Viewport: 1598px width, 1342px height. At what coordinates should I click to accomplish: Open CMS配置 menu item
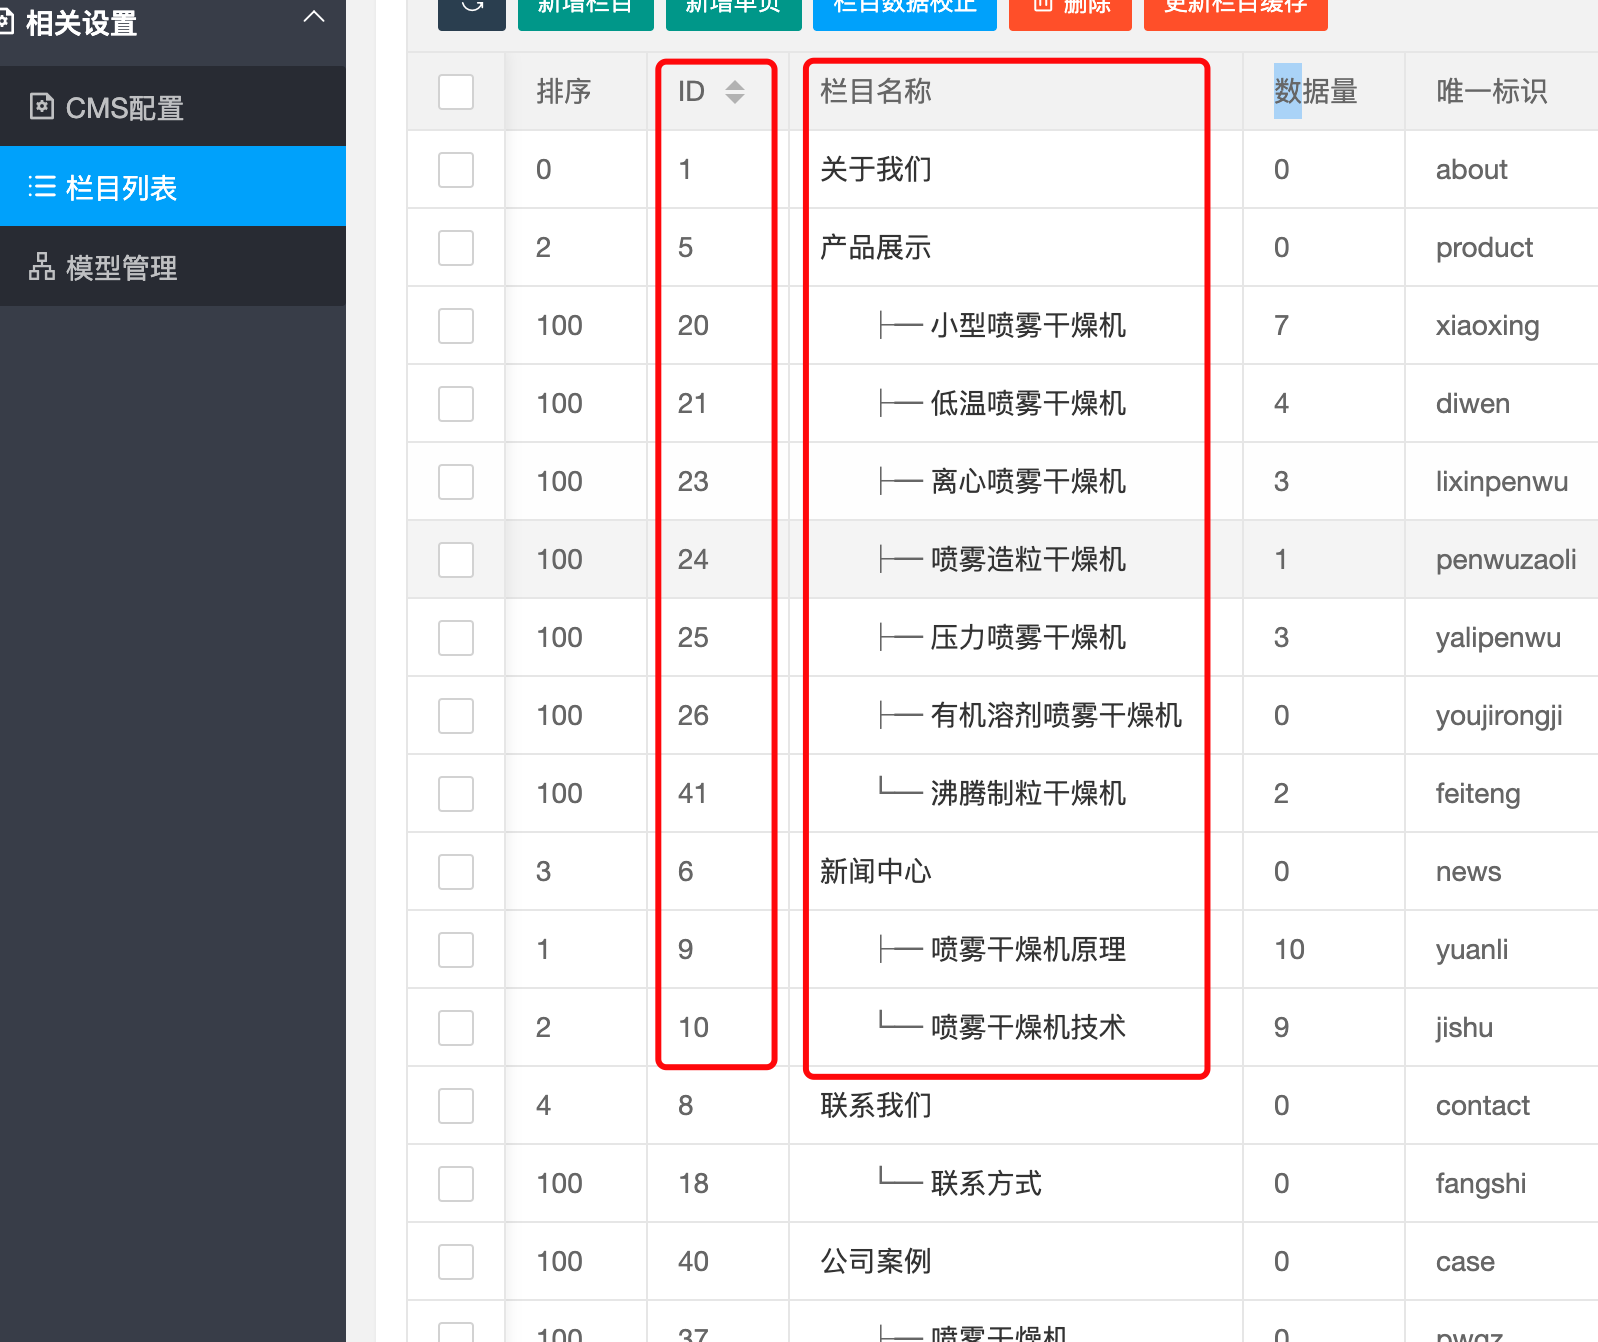[x=124, y=108]
